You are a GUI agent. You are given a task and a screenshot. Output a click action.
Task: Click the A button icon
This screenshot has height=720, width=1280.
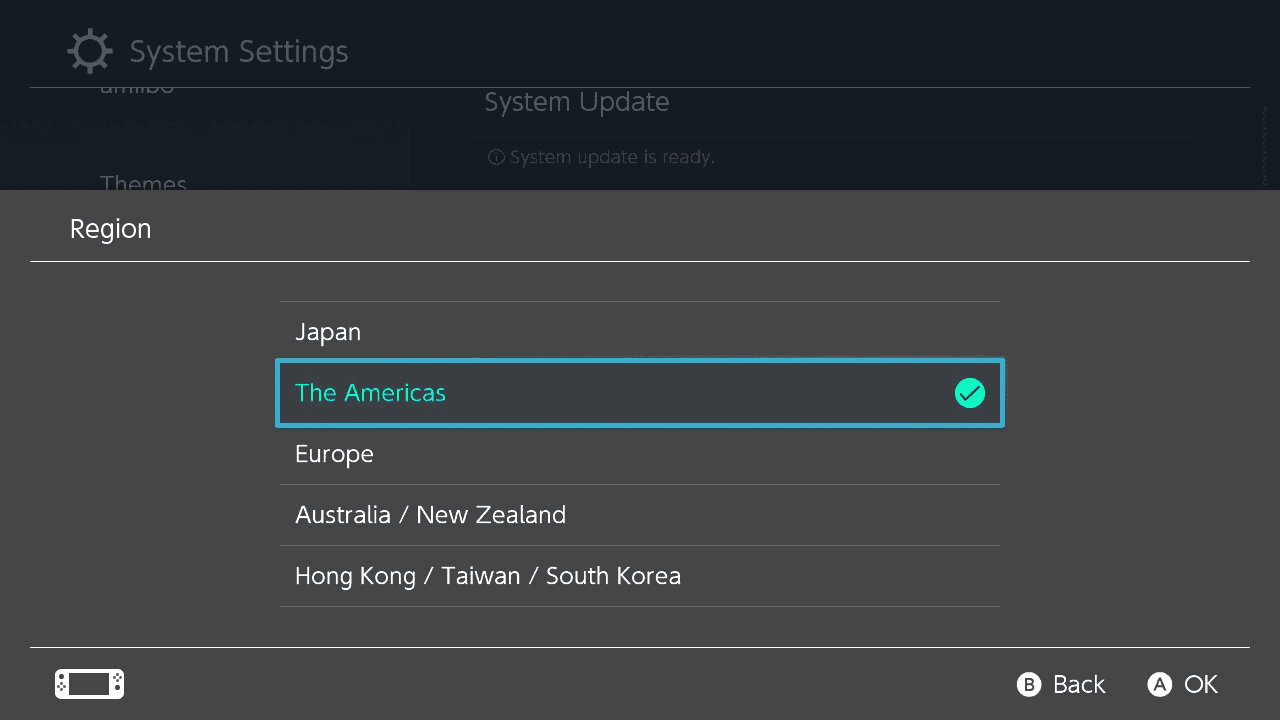pyautogui.click(x=1160, y=684)
